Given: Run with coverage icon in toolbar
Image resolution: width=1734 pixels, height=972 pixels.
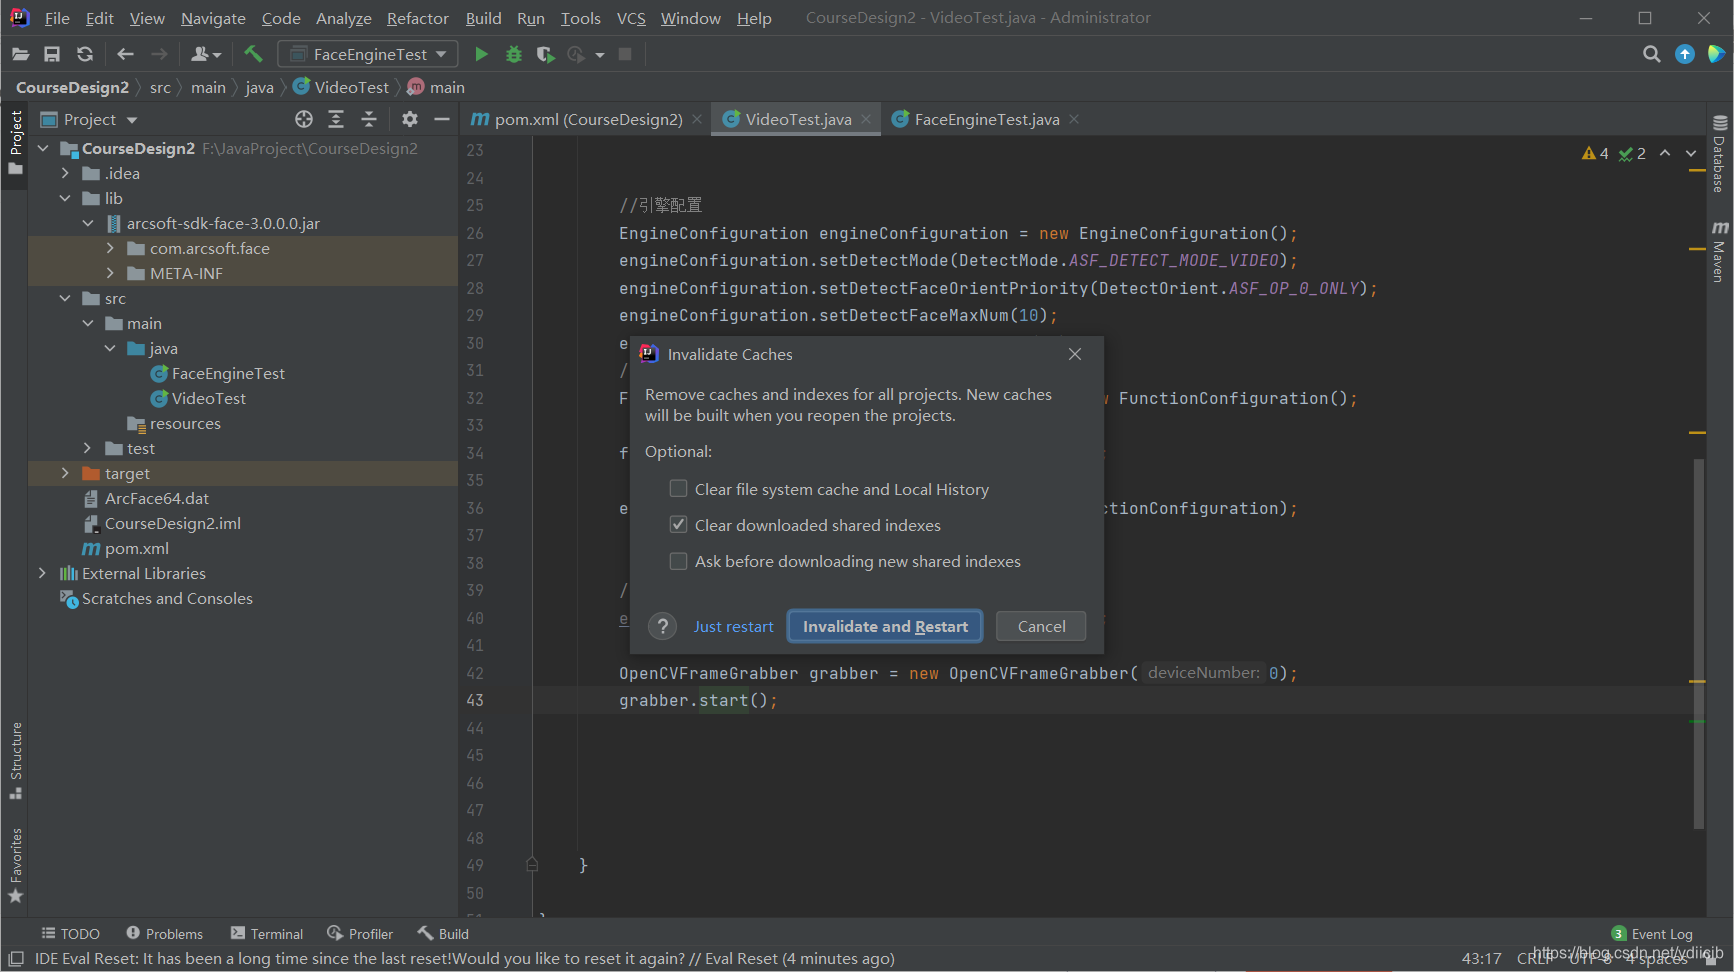Looking at the screenshot, I should coord(545,54).
